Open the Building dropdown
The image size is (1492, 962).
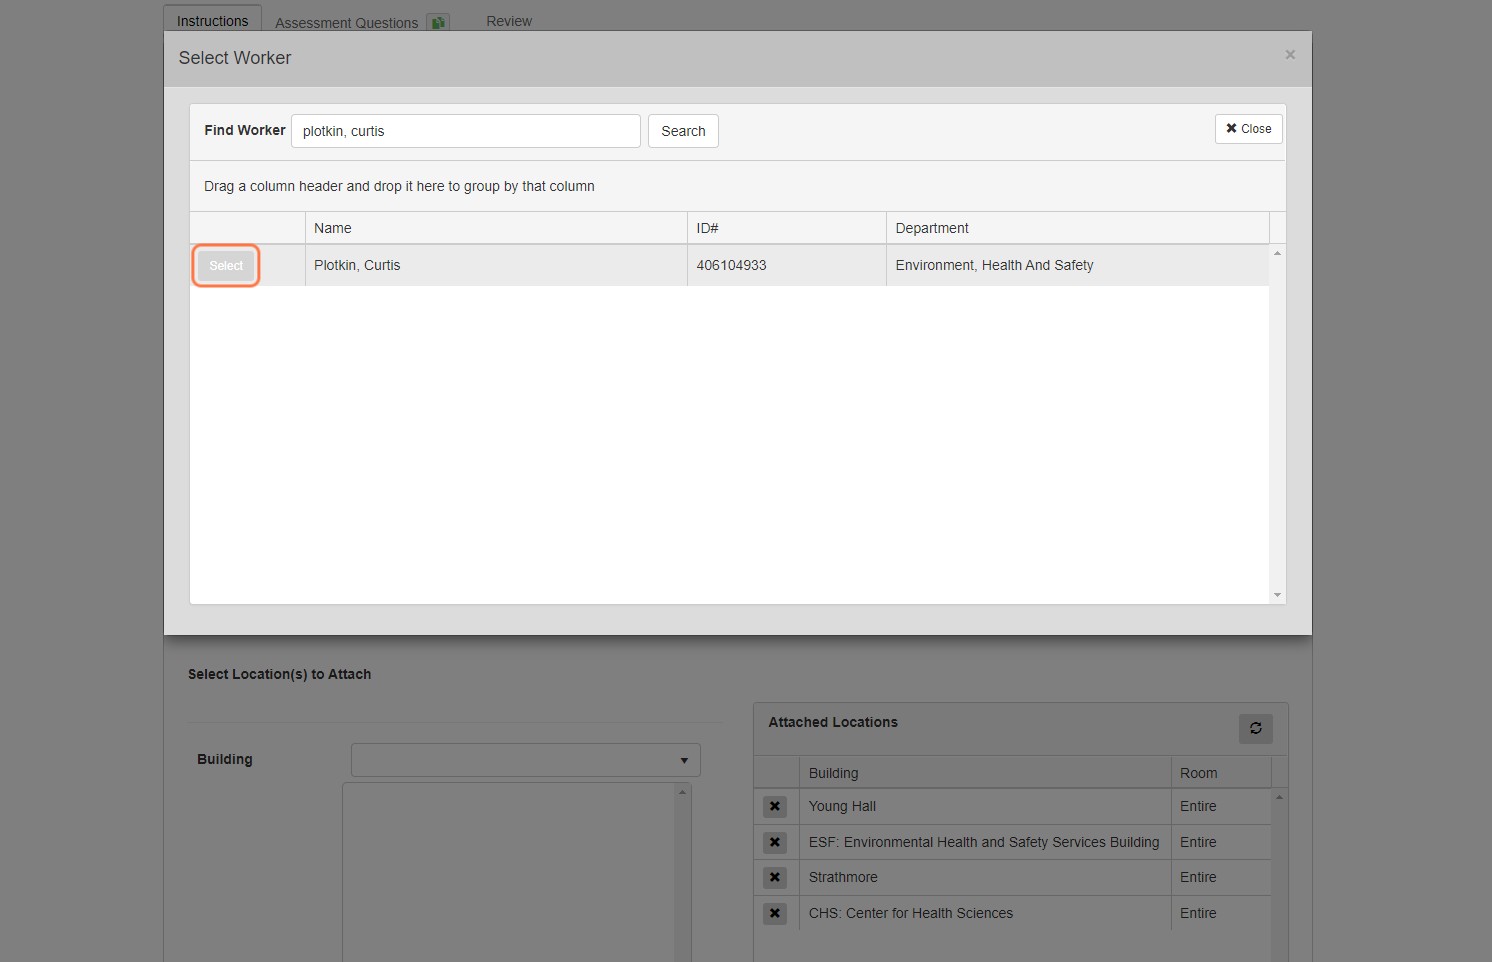[526, 760]
